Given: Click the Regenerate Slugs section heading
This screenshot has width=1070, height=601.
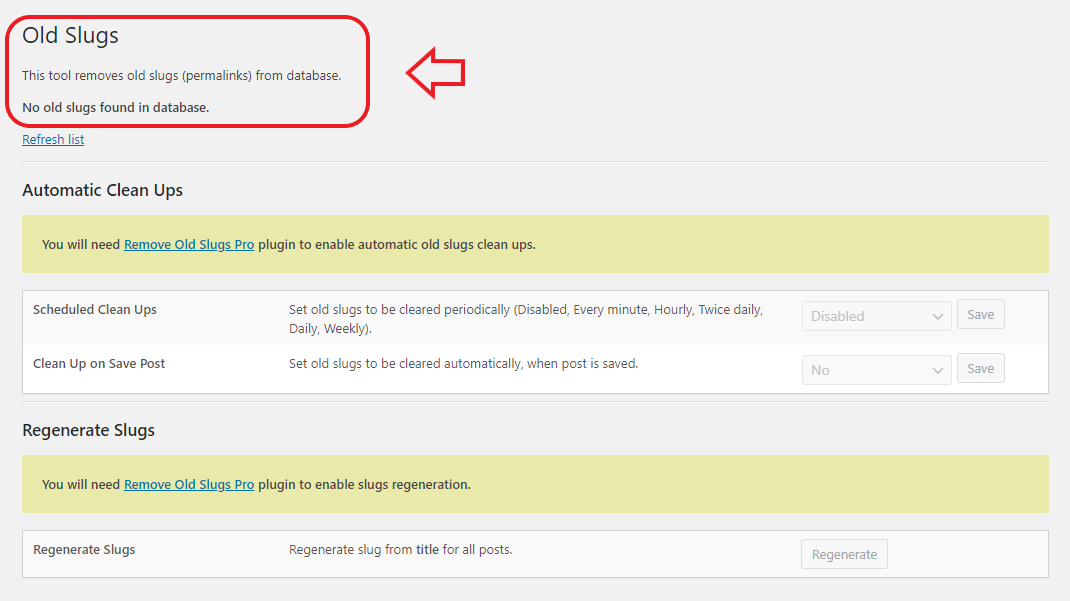Looking at the screenshot, I should [x=88, y=430].
